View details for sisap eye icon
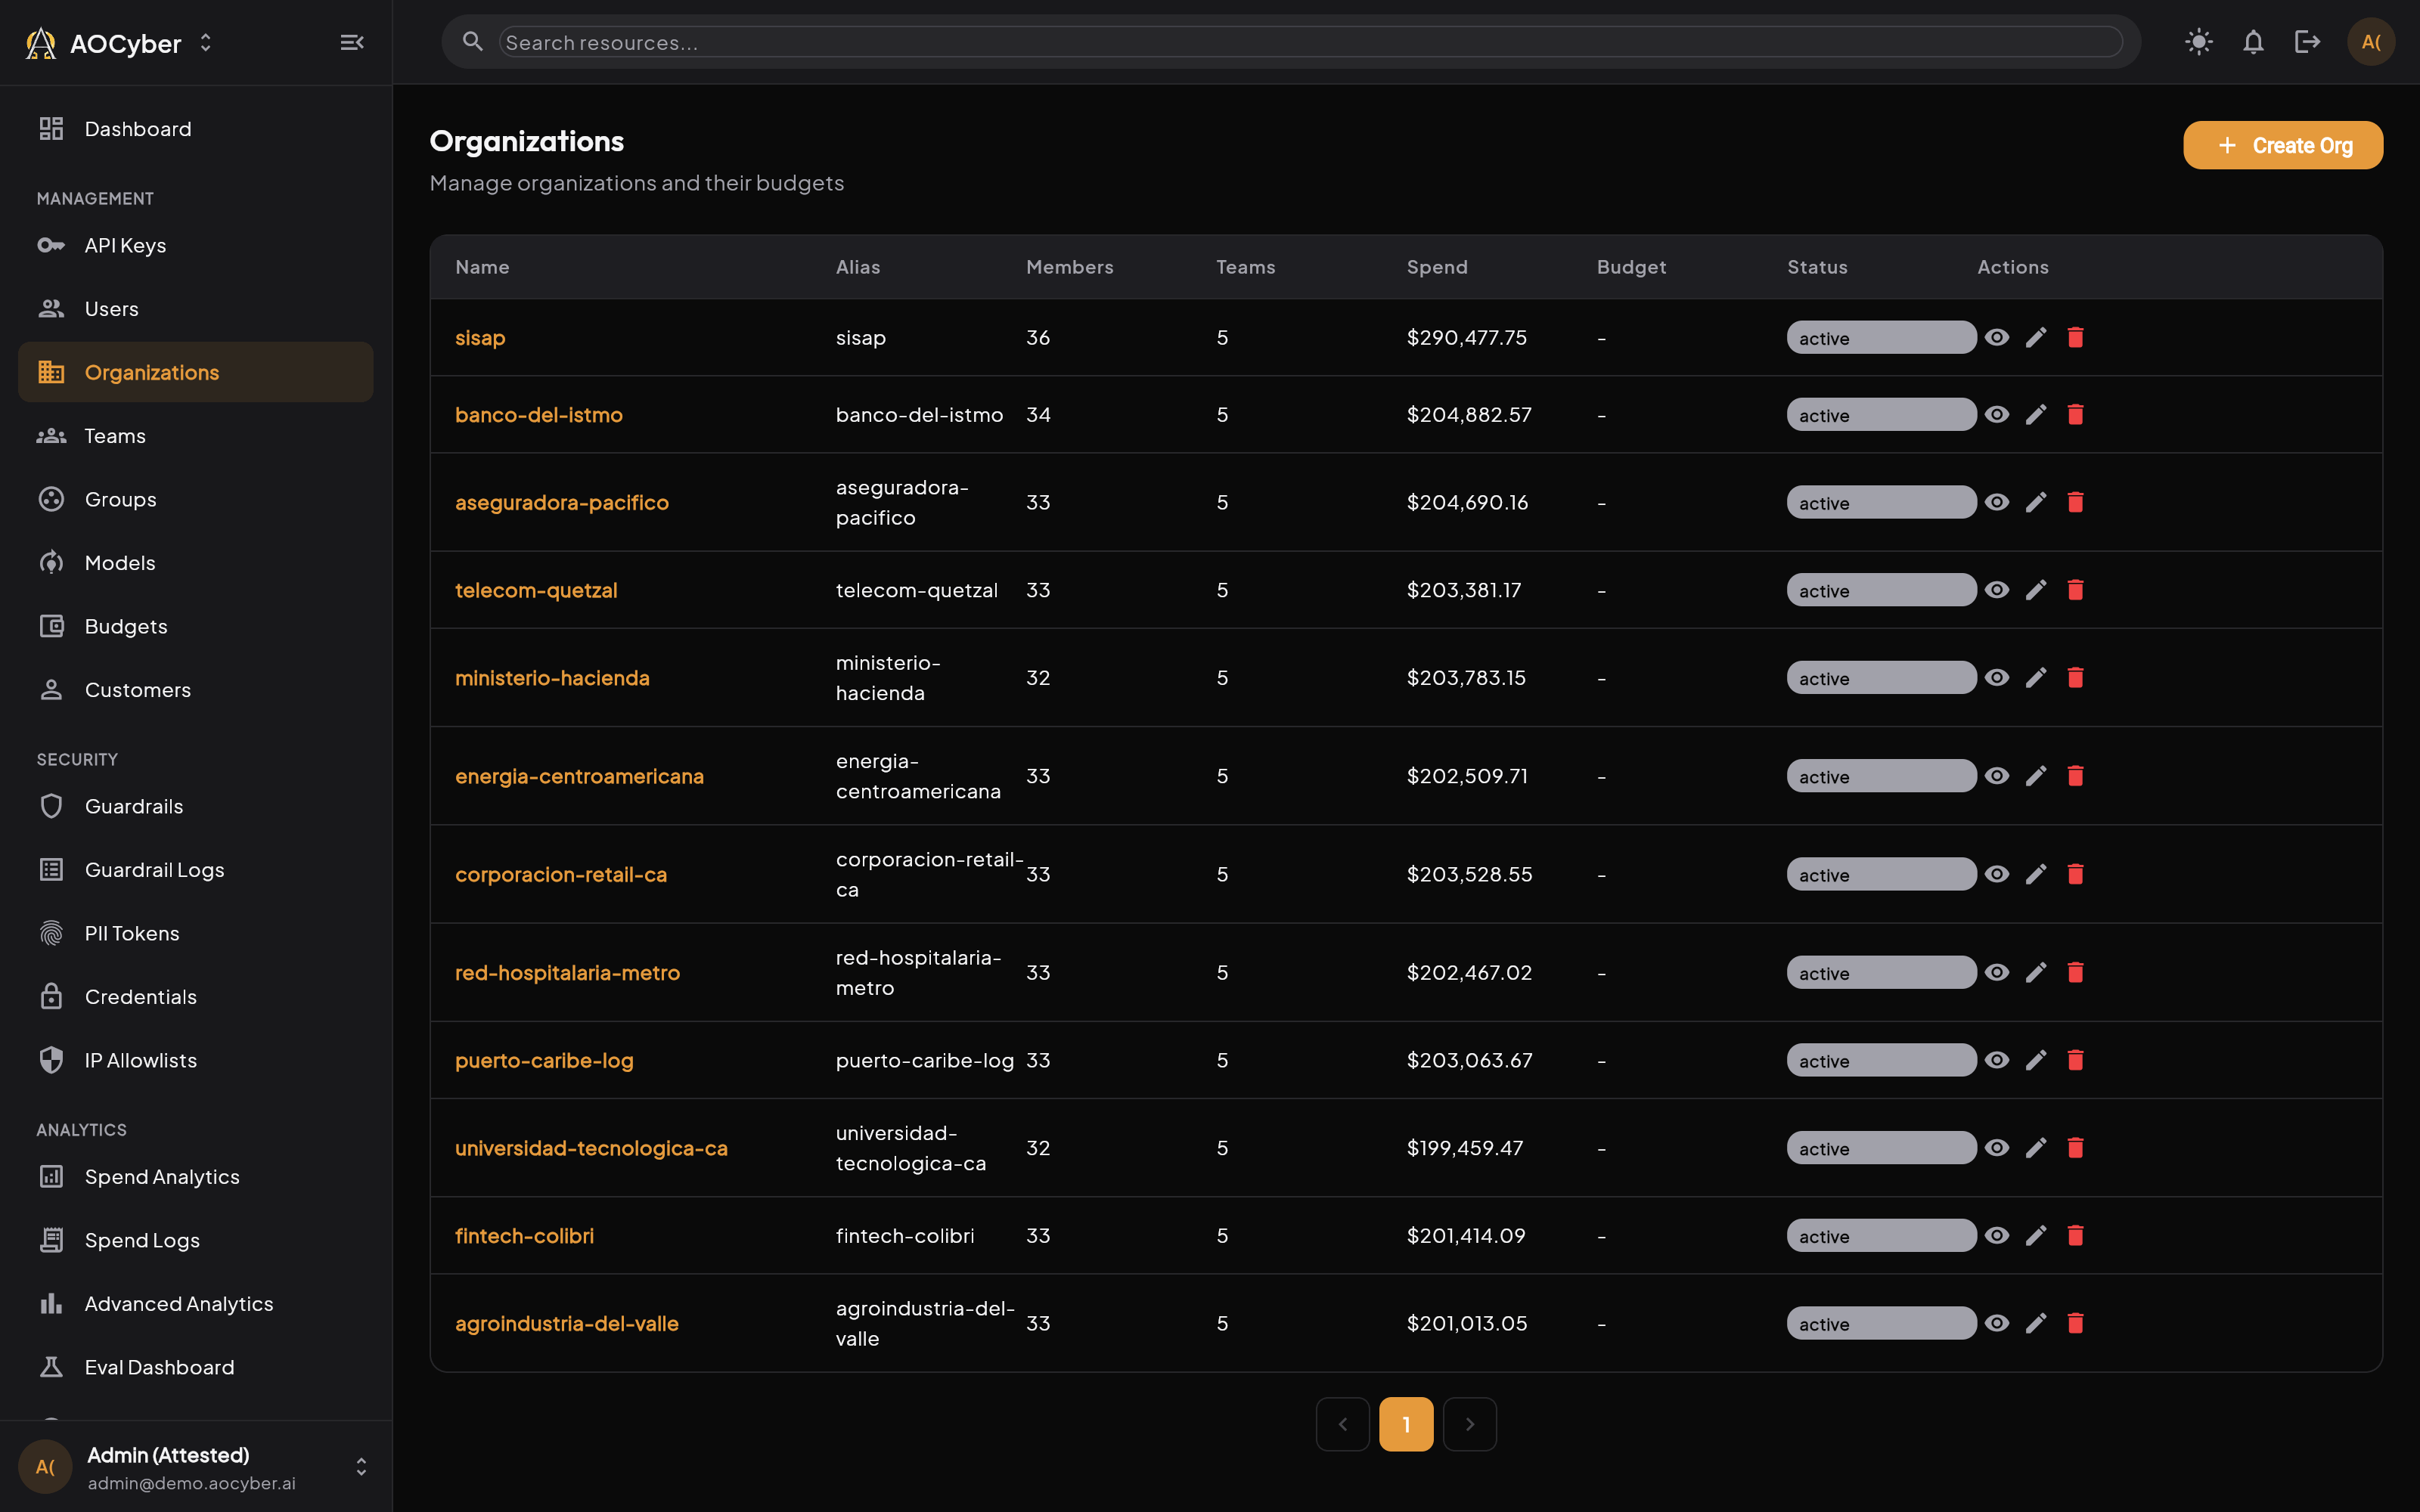 pos(1997,337)
